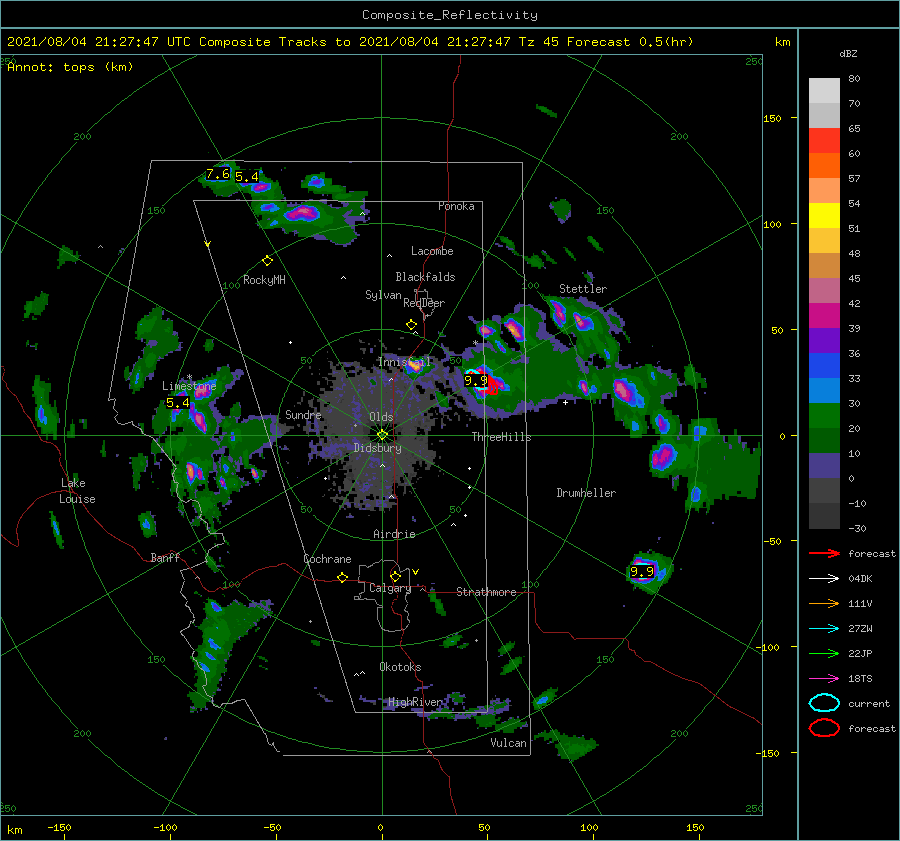The image size is (900, 841).
Task: Choose the magenta 18TS track arrow
Action: pos(824,679)
